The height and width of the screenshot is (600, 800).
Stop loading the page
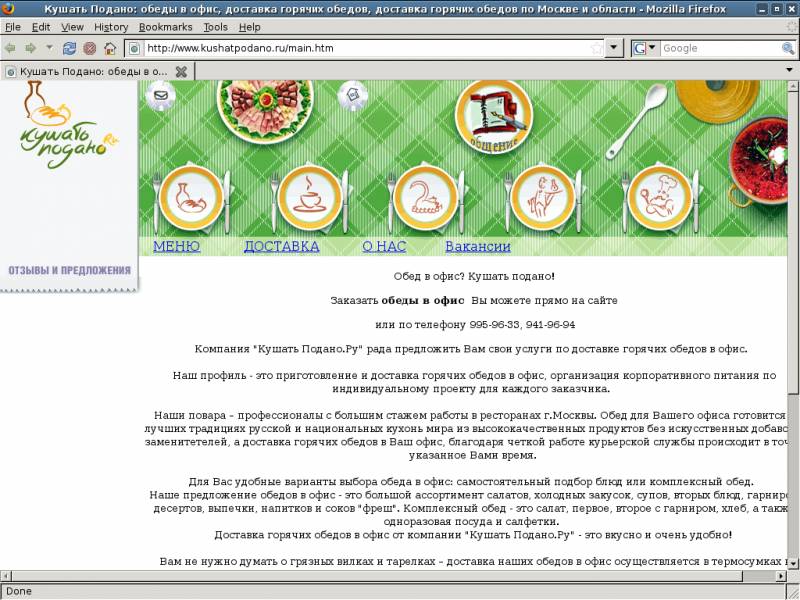(90, 48)
